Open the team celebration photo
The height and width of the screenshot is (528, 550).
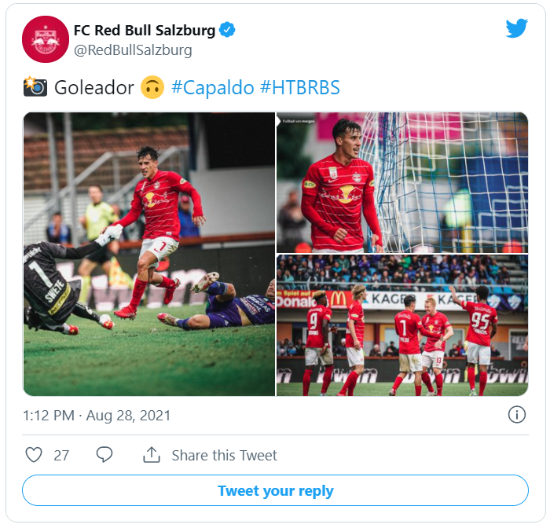point(402,325)
